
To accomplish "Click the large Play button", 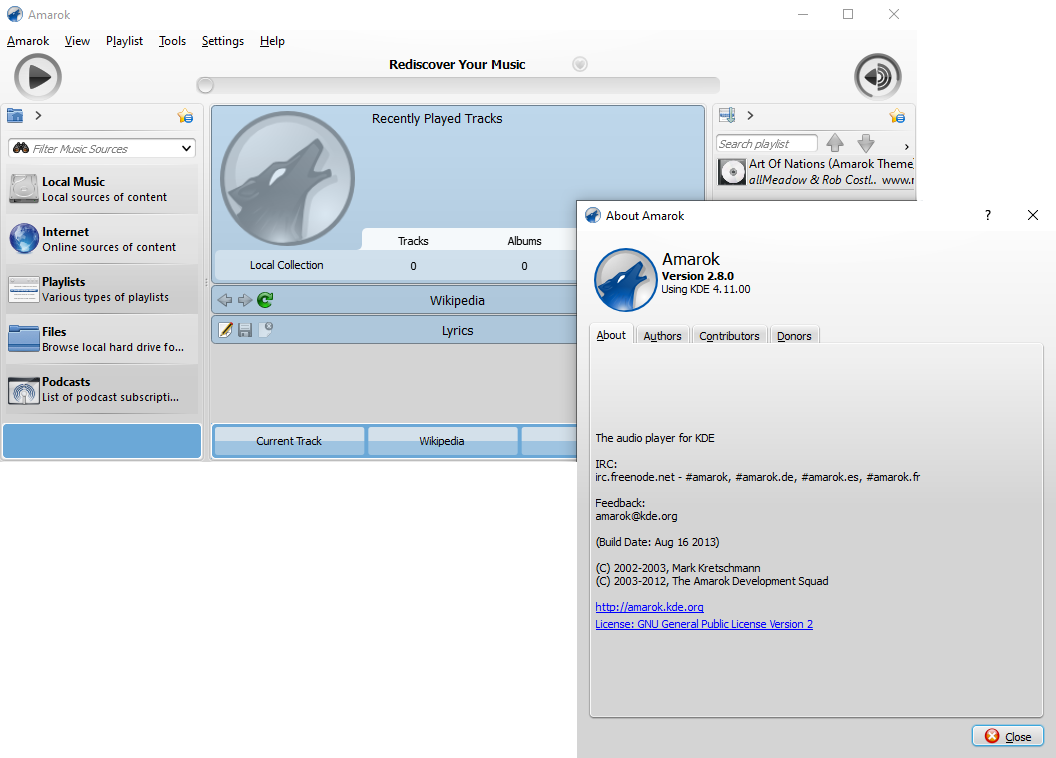I will coord(38,77).
